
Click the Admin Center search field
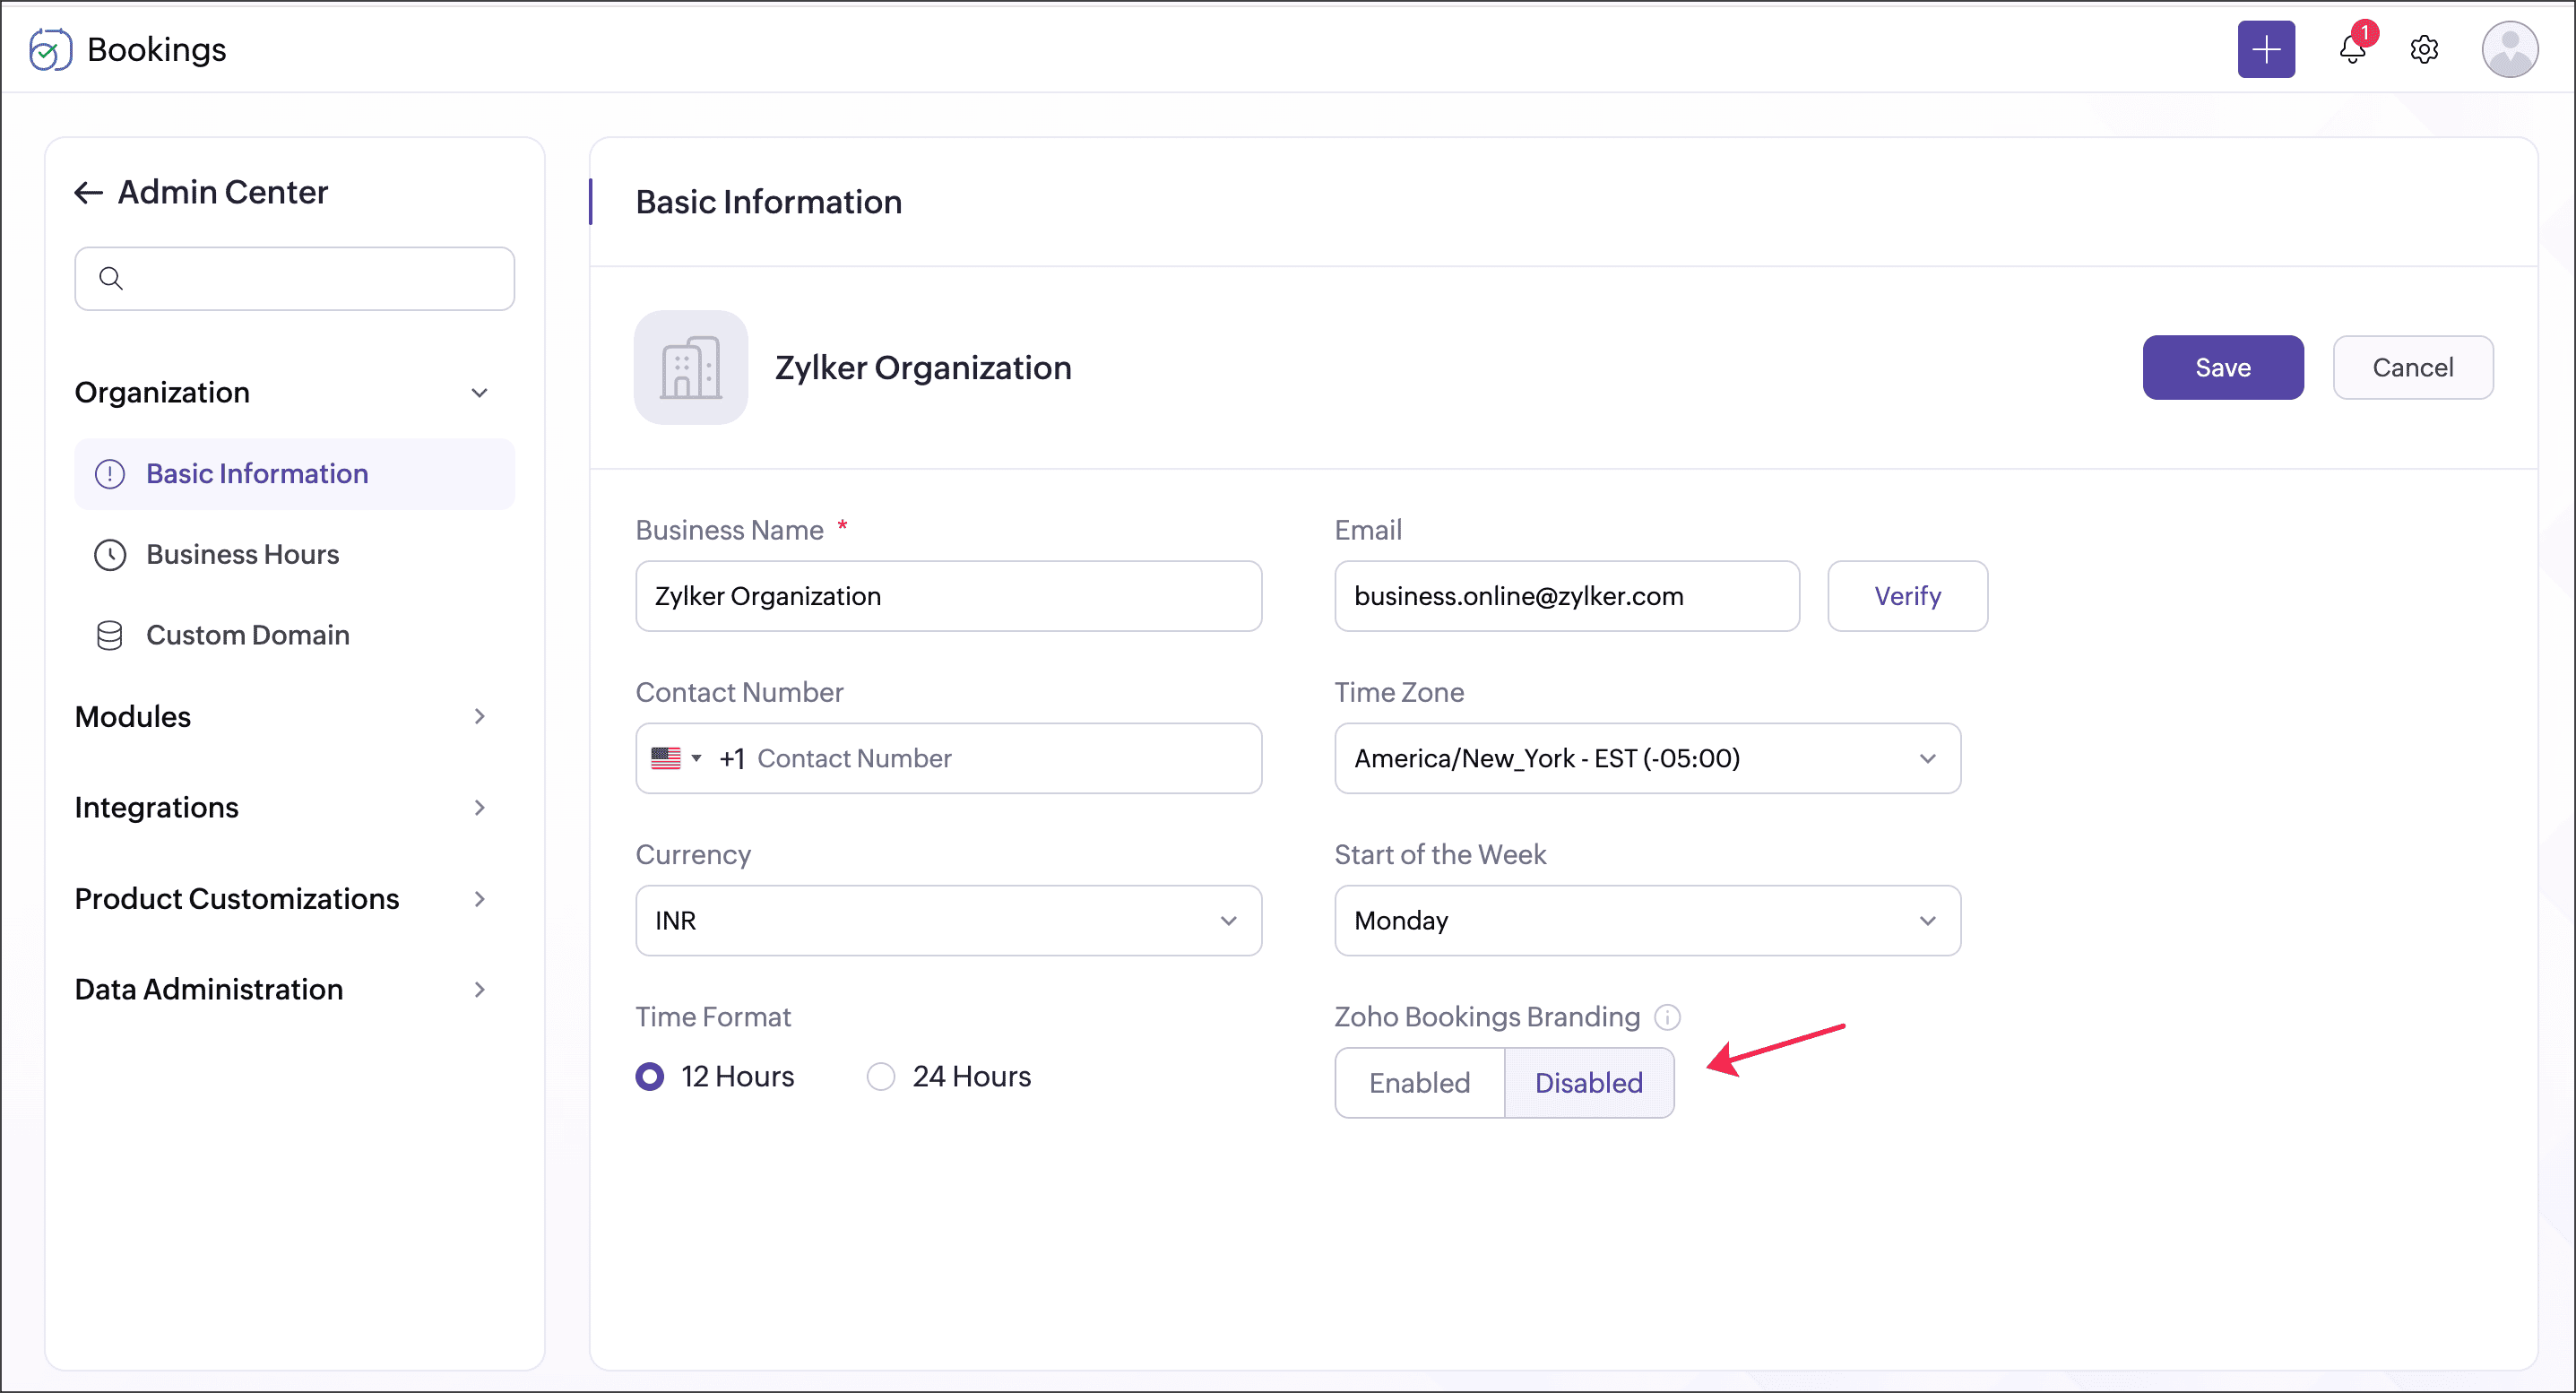click(294, 278)
